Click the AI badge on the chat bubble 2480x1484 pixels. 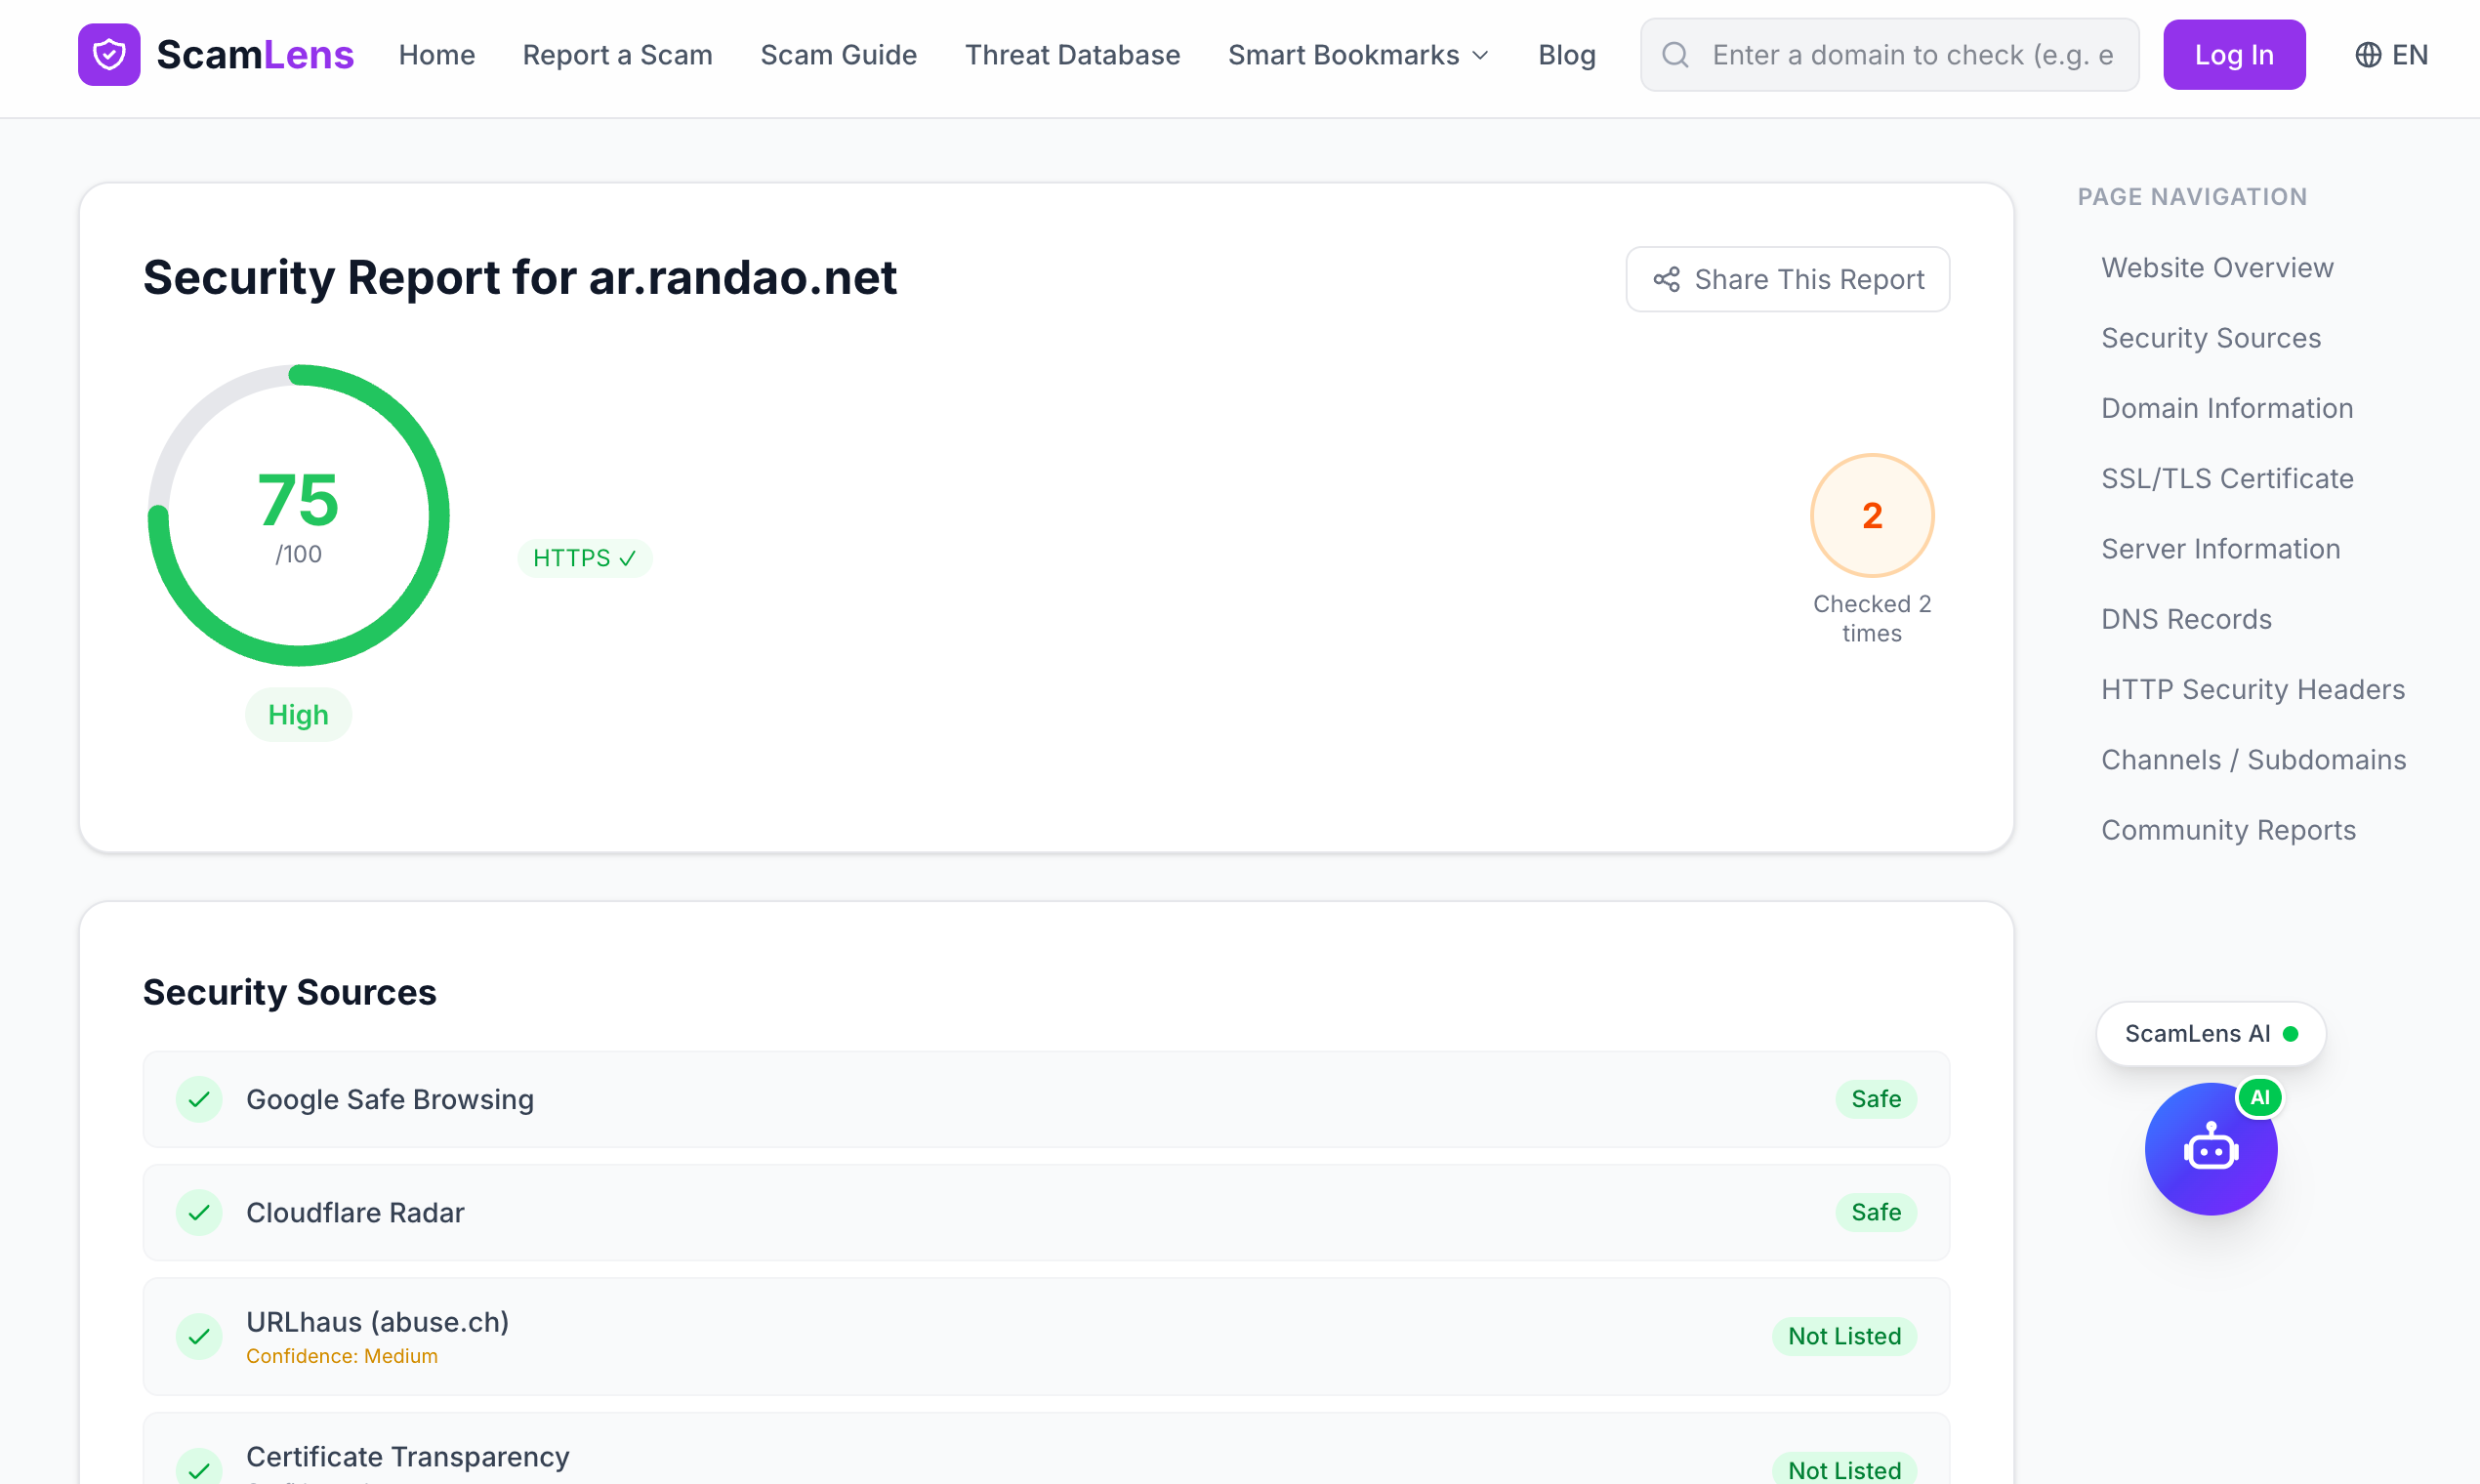click(2262, 1096)
